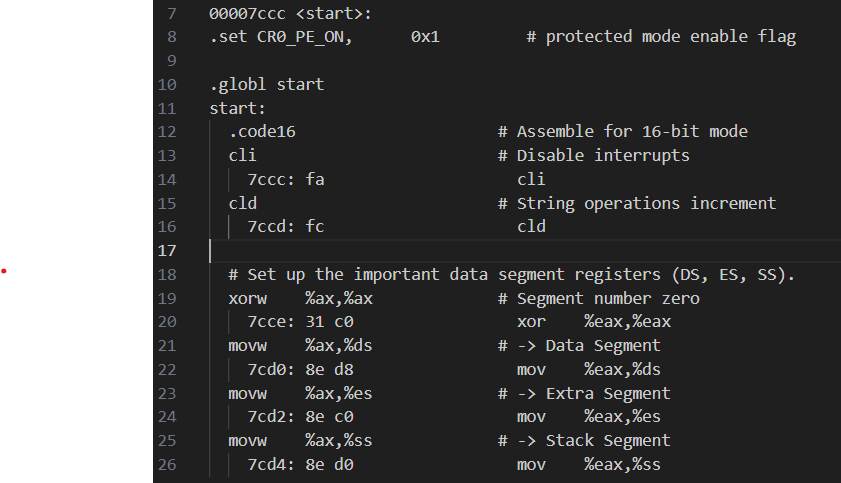Click the '-> Extra Segment' comment

[593, 393]
